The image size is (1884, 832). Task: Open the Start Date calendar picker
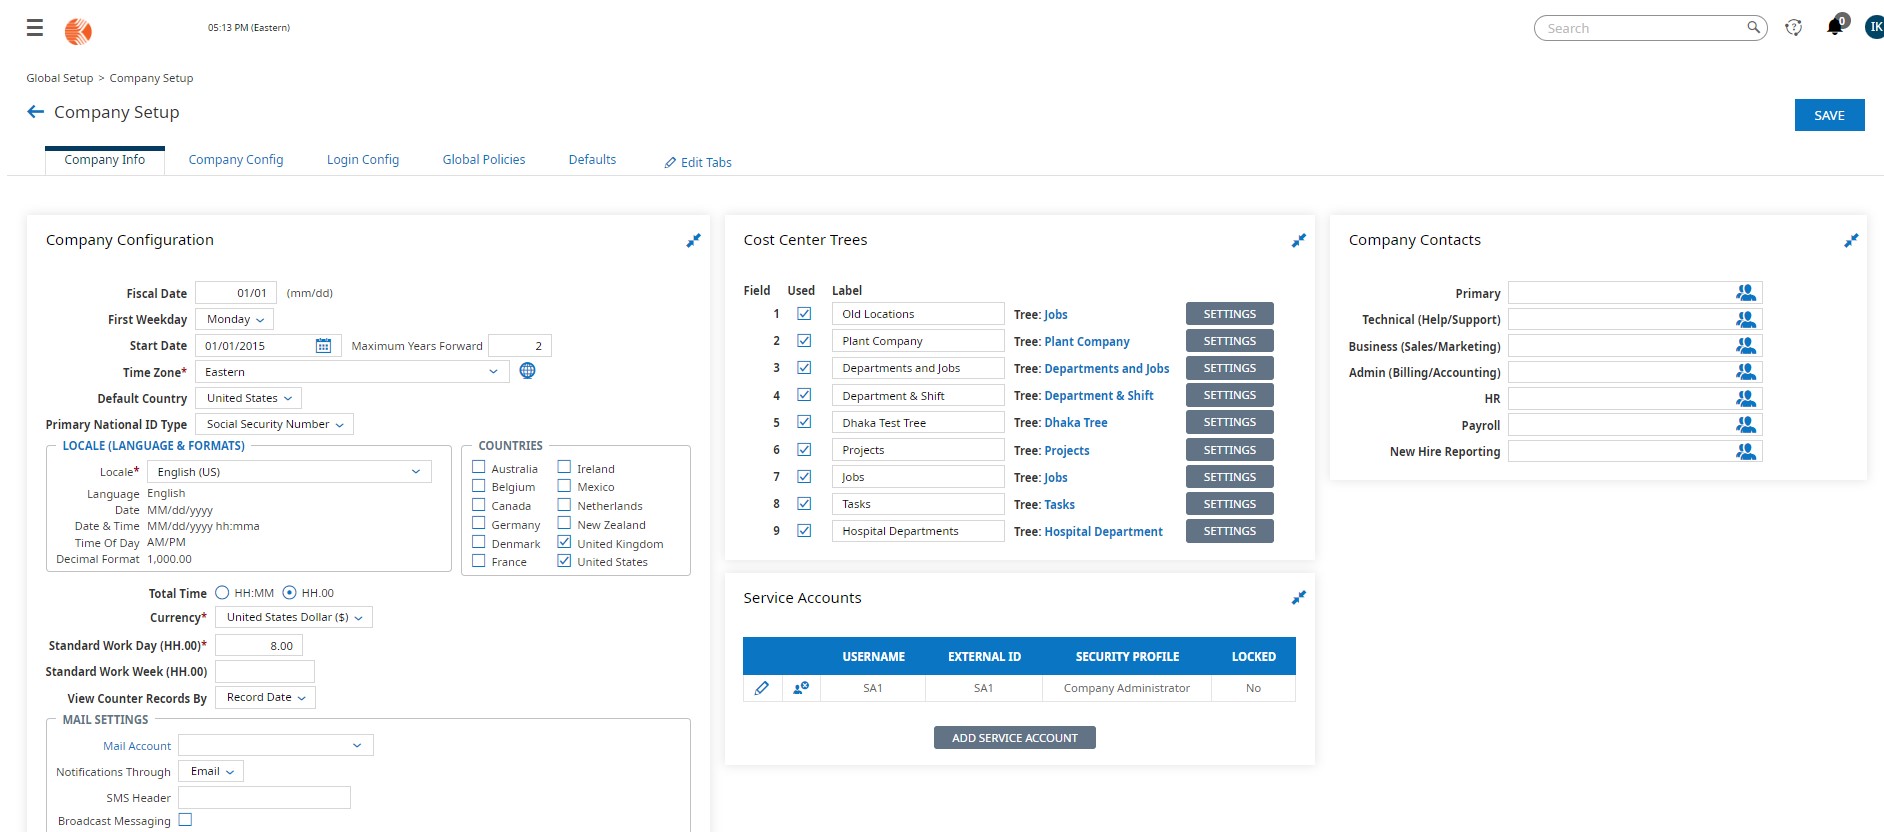[323, 346]
